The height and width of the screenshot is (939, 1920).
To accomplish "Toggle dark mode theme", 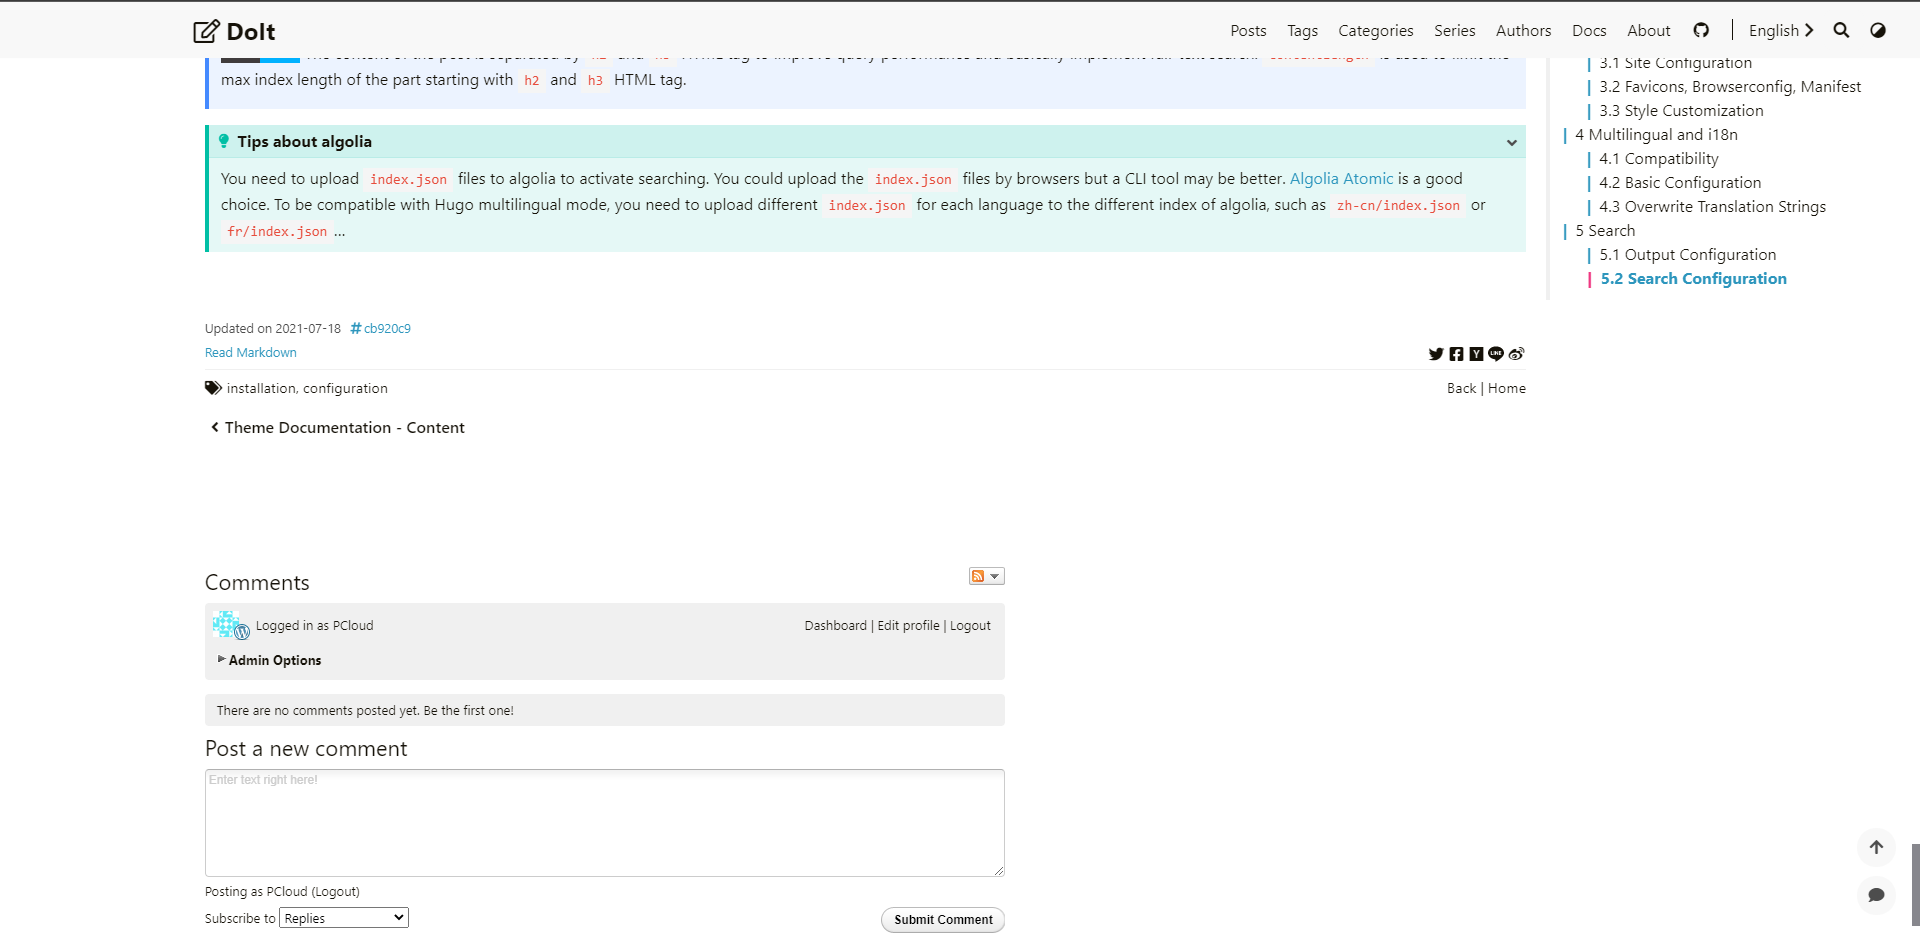I will tap(1878, 30).
